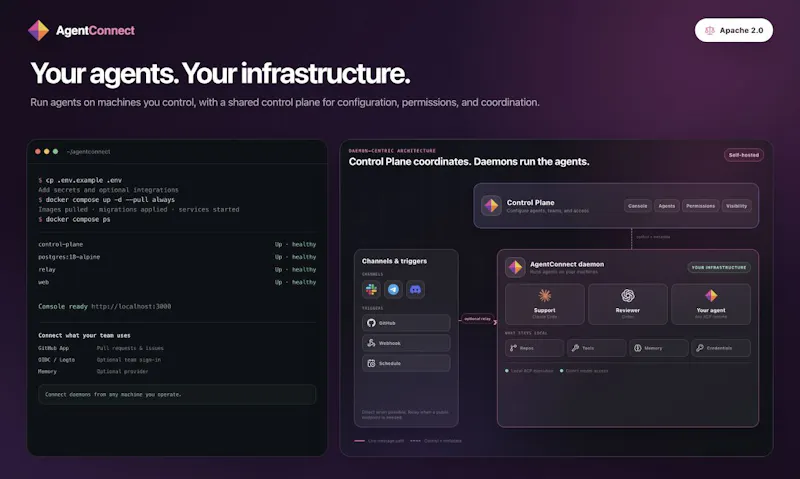Click the AgentConnect logo in the header
The image size is (800, 479).
click(x=82, y=31)
